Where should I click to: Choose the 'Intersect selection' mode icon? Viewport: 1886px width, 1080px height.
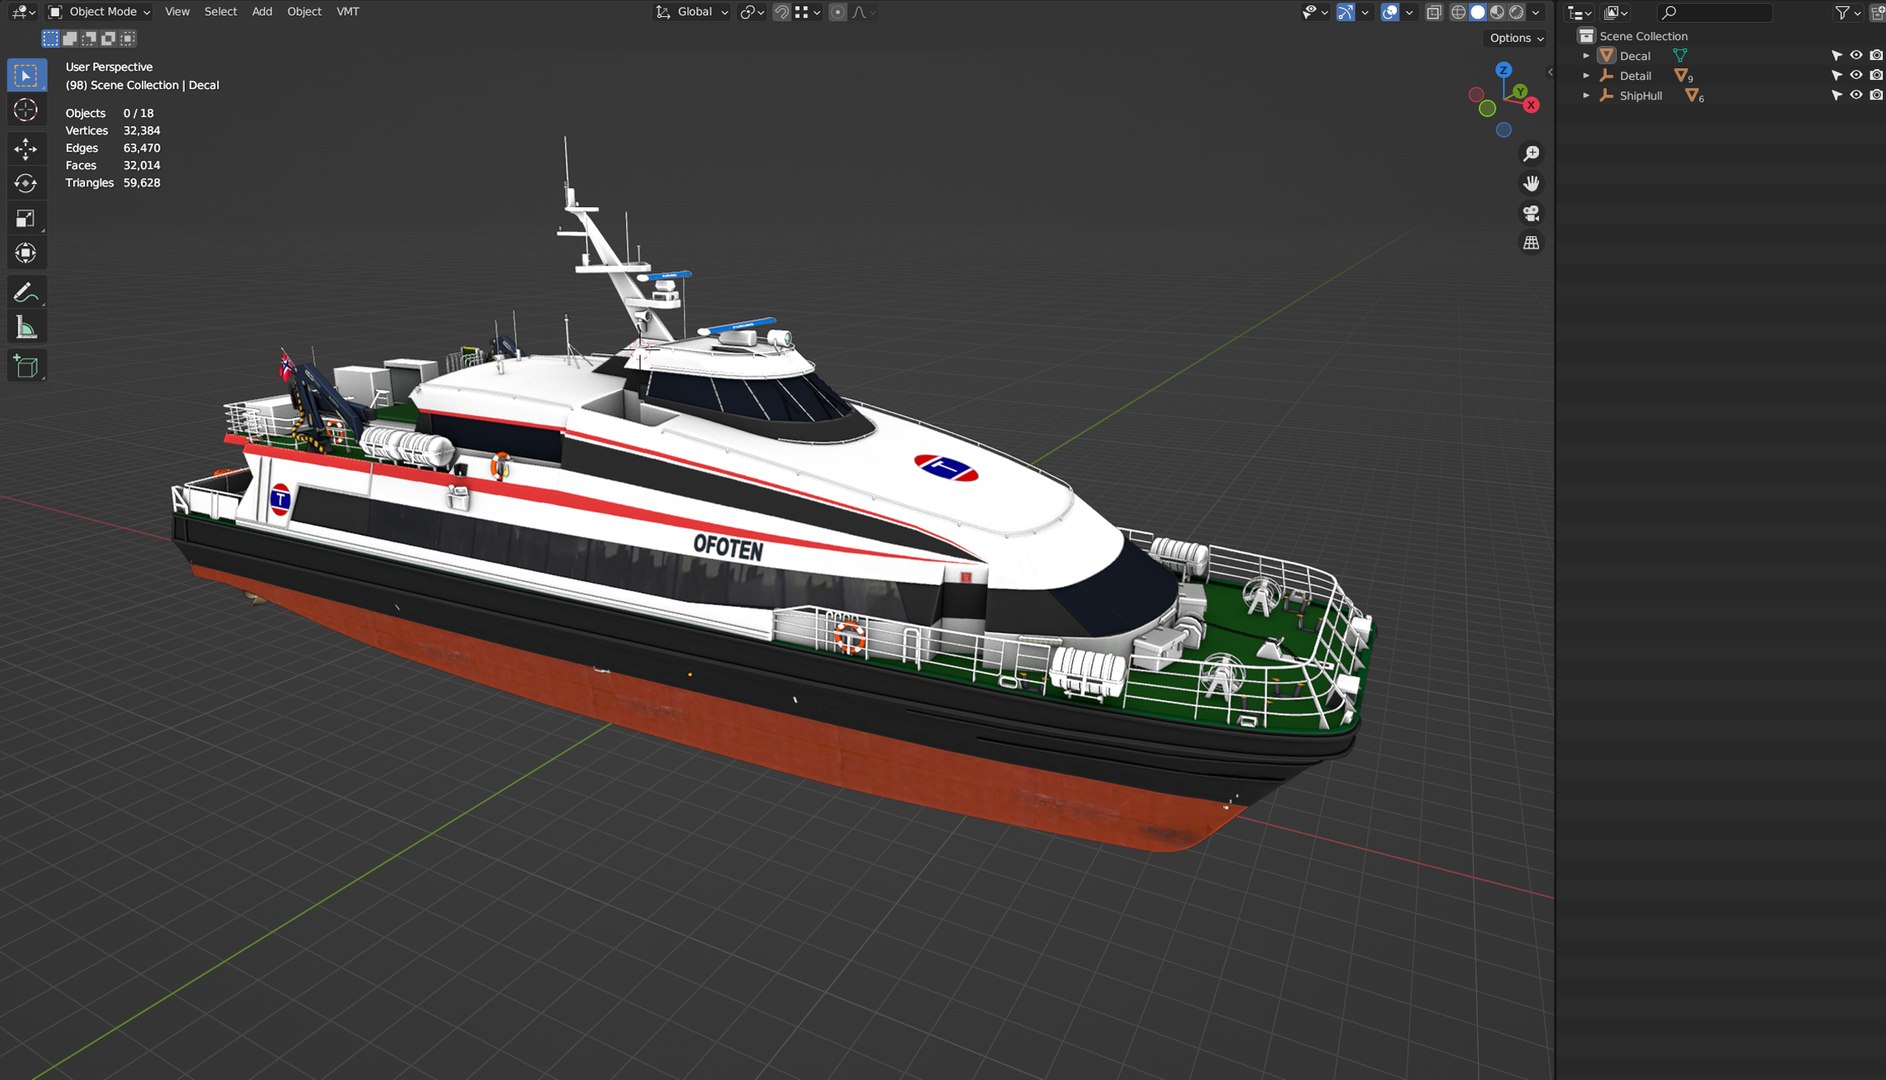(x=127, y=38)
